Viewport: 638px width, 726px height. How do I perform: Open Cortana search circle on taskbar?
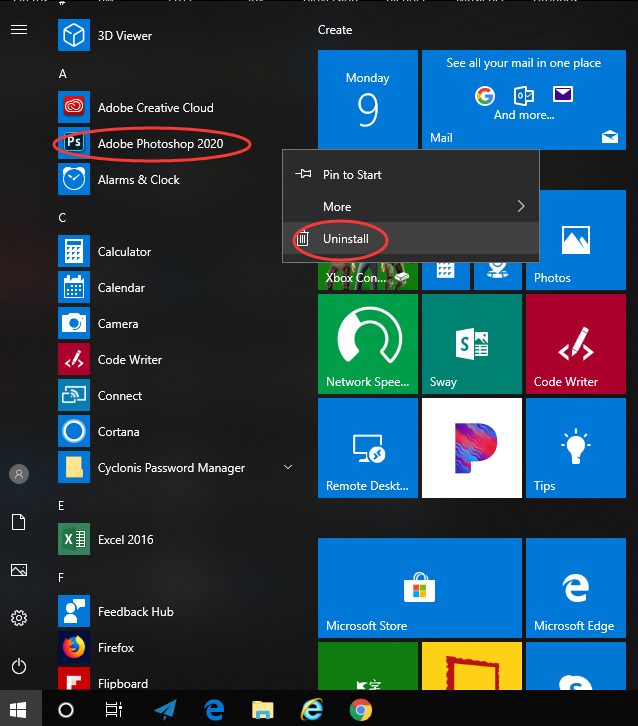[66, 709]
